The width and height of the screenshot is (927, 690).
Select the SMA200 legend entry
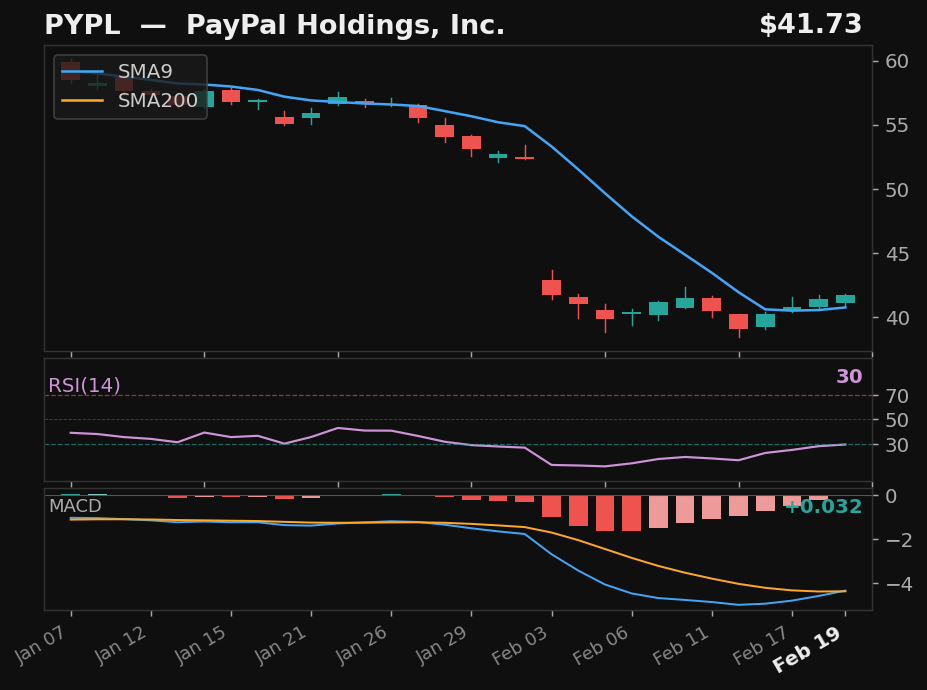coord(129,101)
